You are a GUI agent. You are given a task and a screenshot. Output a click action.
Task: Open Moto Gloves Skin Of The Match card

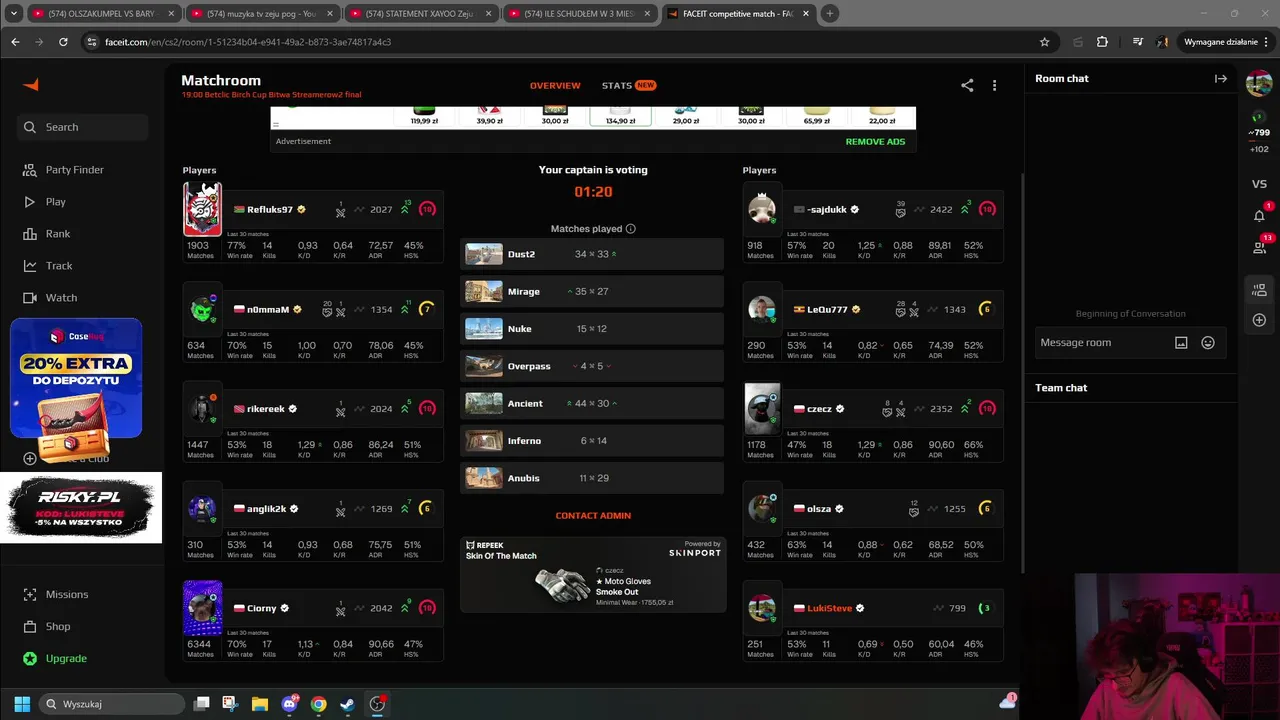pyautogui.click(x=593, y=574)
